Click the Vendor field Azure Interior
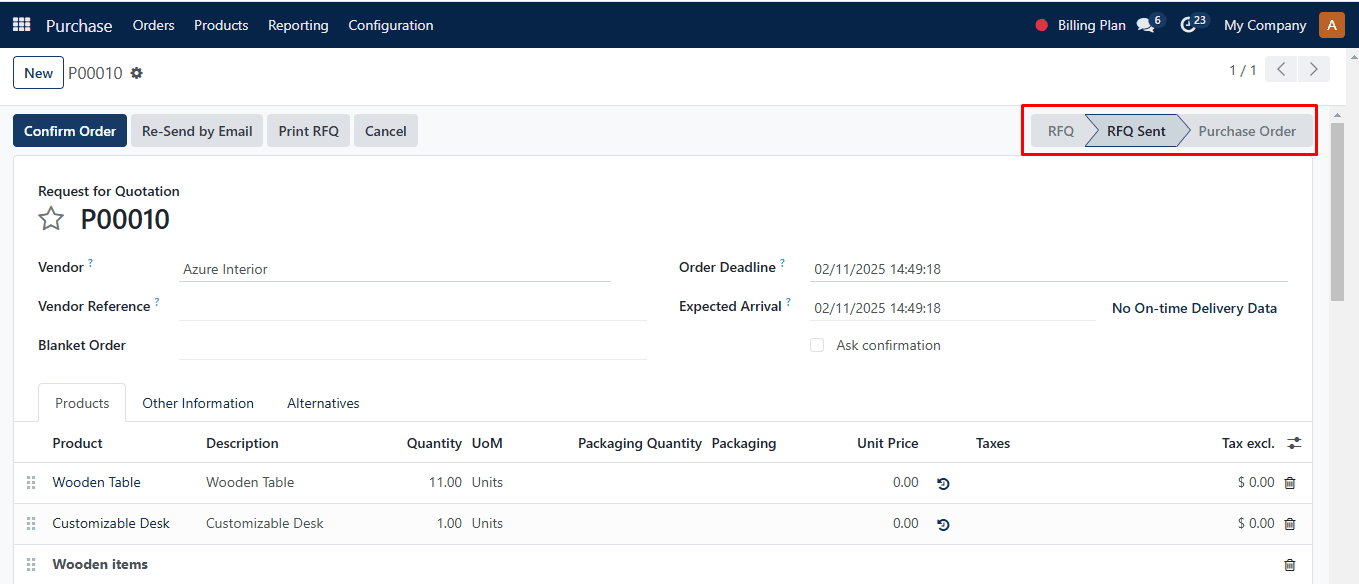This screenshot has width=1359, height=584. (395, 269)
